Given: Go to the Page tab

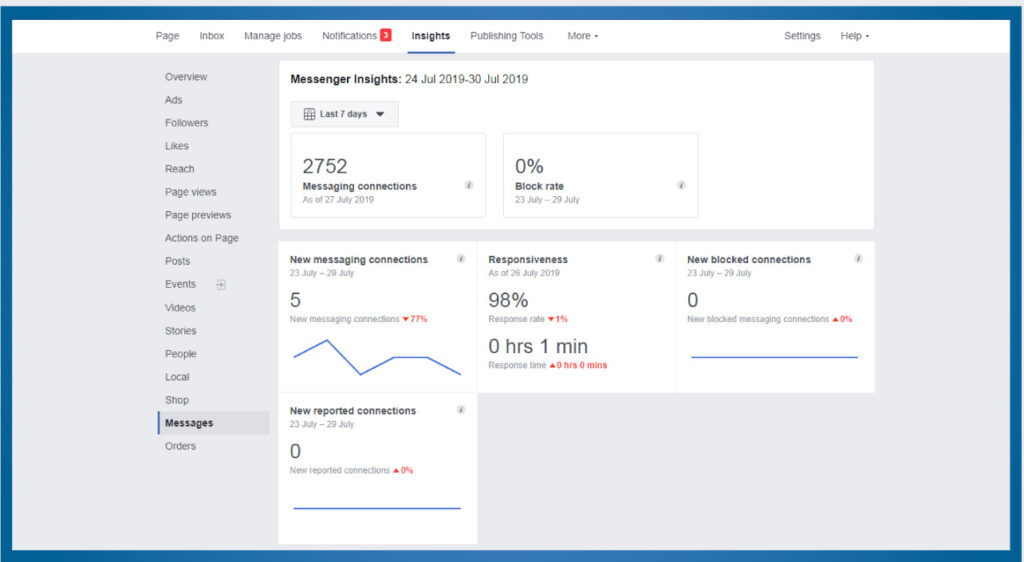Looking at the screenshot, I should point(167,36).
